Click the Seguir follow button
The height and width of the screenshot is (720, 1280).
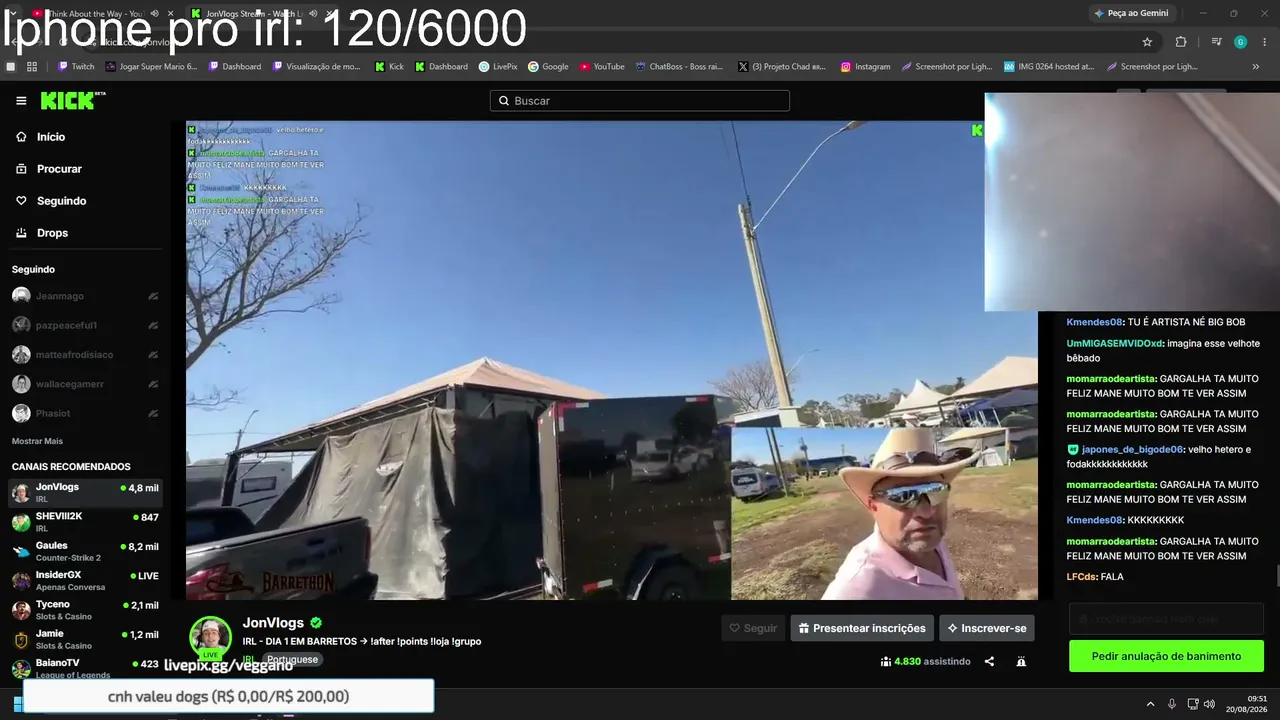753,628
